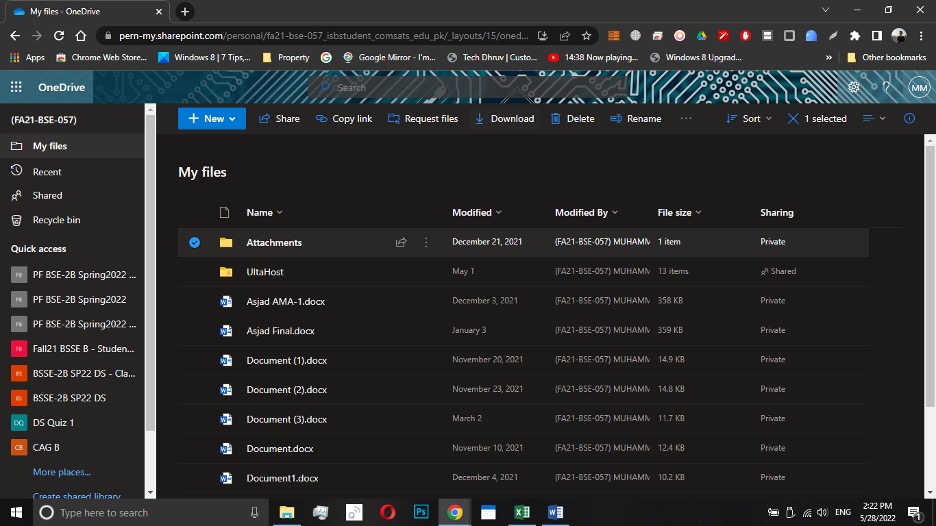Click the toolbar overflow ellipsis
This screenshot has width=936, height=526.
tap(686, 118)
